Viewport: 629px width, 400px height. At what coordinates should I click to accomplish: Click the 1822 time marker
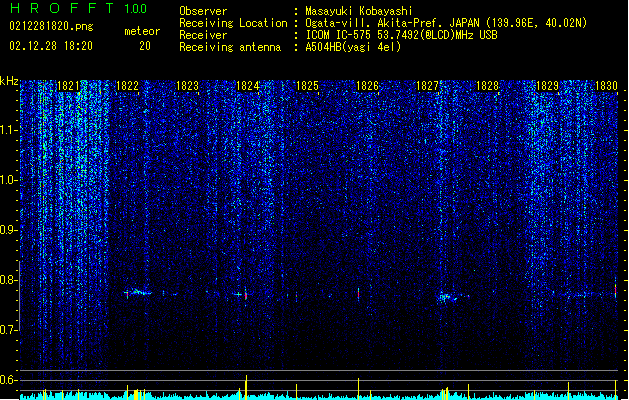pyautogui.click(x=127, y=86)
